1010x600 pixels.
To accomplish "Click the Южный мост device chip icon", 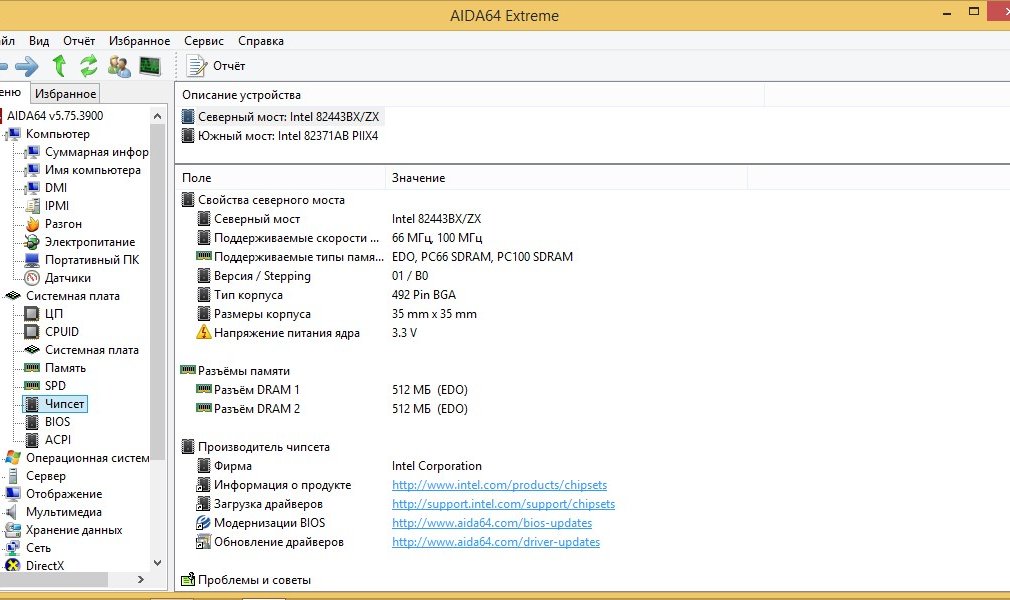I will tap(187, 136).
